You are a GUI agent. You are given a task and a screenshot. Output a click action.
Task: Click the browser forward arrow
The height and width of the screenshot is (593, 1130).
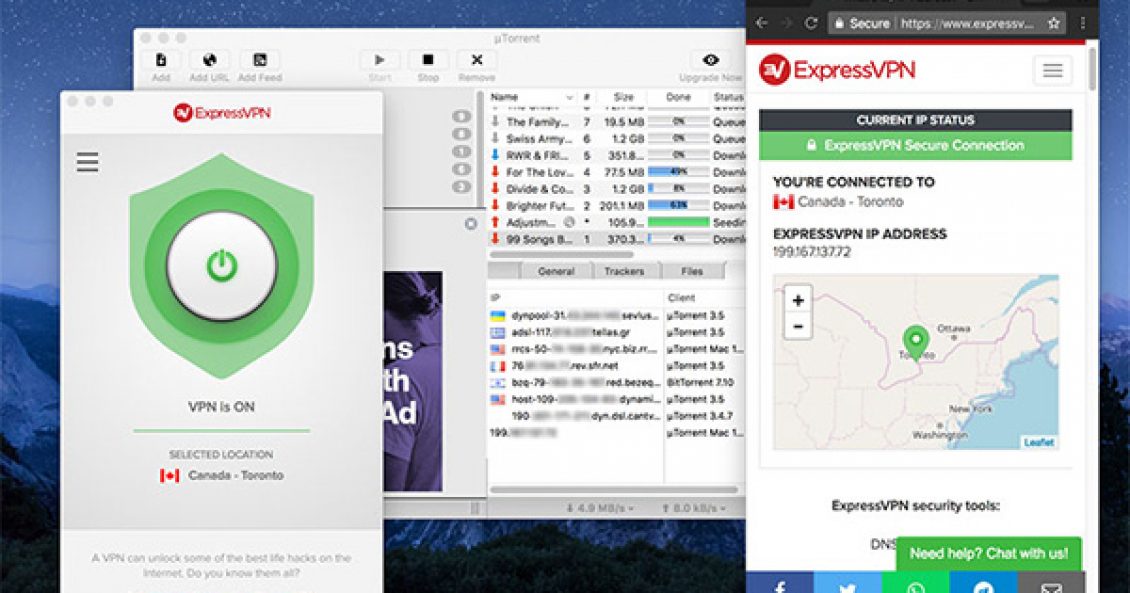786,23
